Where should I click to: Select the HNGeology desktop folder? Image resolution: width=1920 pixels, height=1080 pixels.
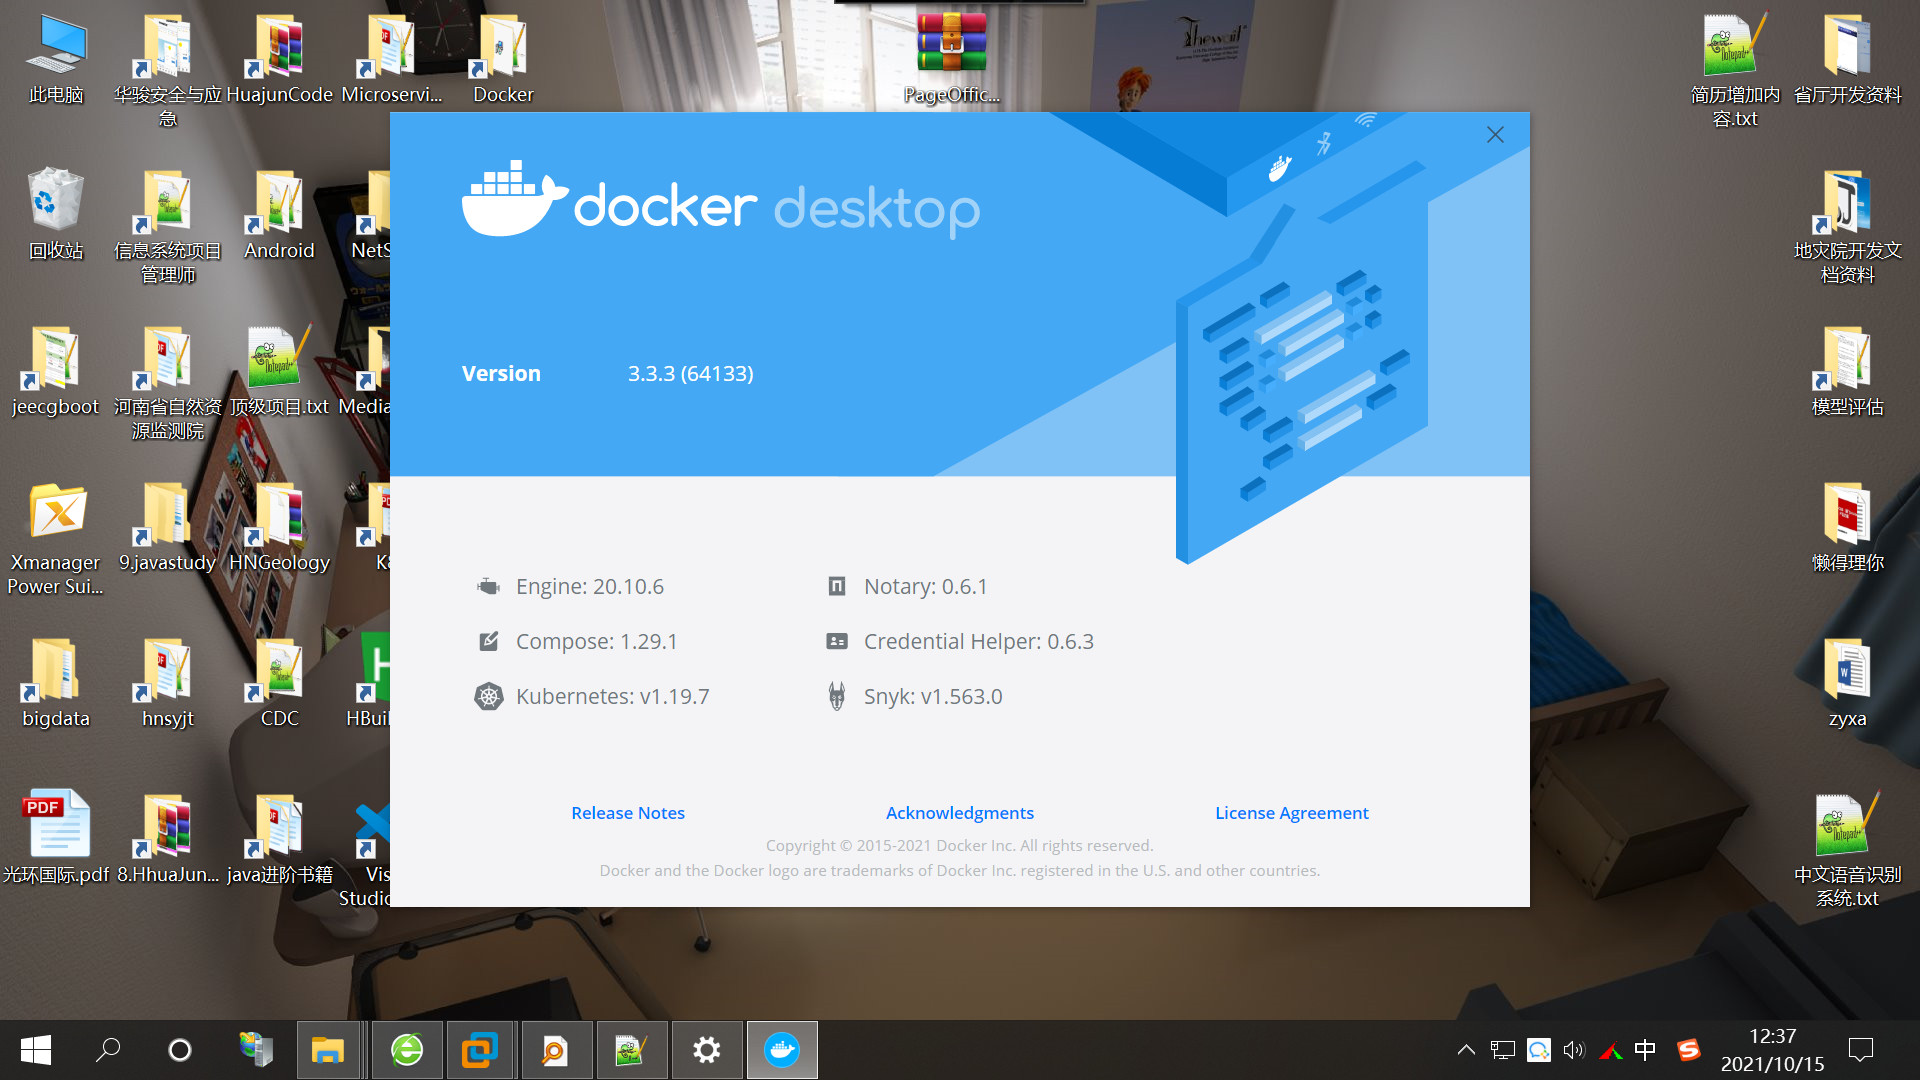tap(279, 528)
